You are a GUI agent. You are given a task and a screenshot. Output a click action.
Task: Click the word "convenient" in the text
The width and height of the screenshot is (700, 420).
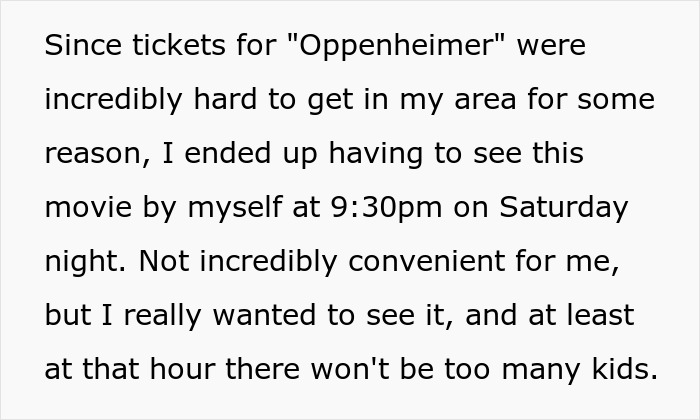coord(426,262)
